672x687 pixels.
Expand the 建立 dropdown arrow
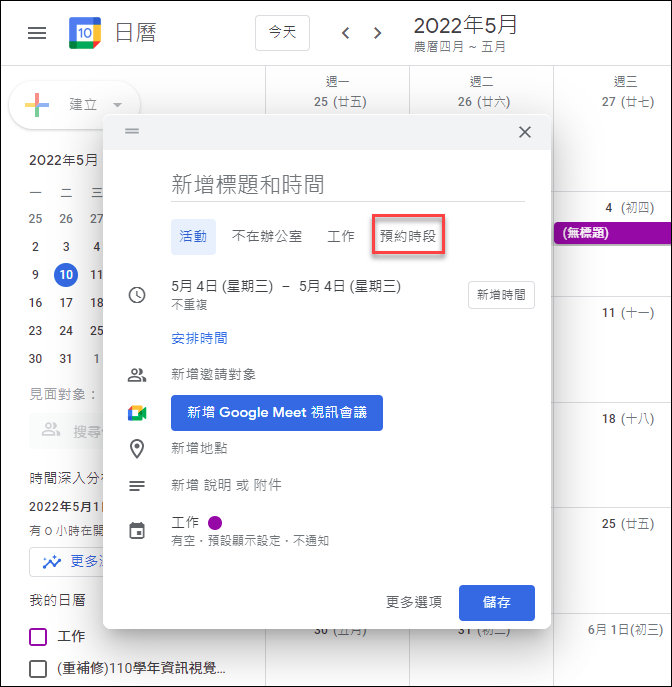(117, 105)
